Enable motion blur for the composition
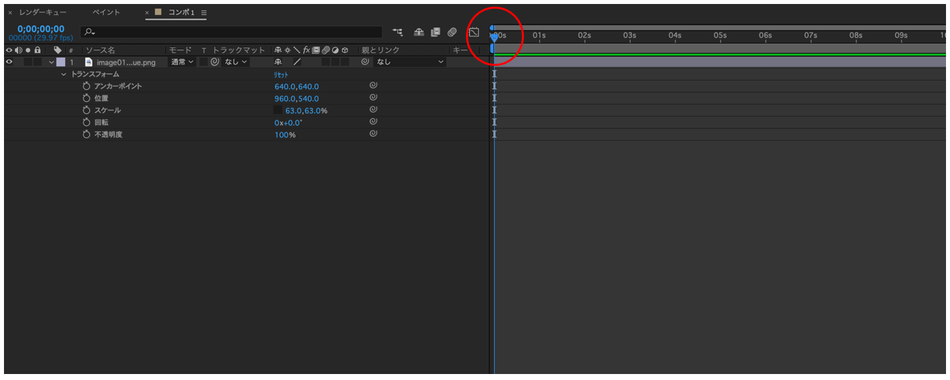The width and height of the screenshot is (950, 380). click(x=452, y=32)
